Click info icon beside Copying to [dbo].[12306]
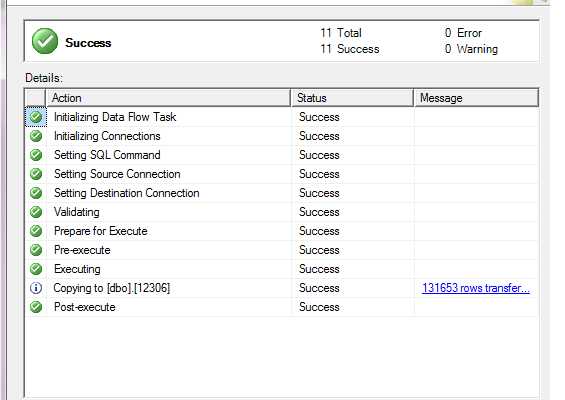Viewport: 565px width, 400px height. pyautogui.click(x=36, y=288)
